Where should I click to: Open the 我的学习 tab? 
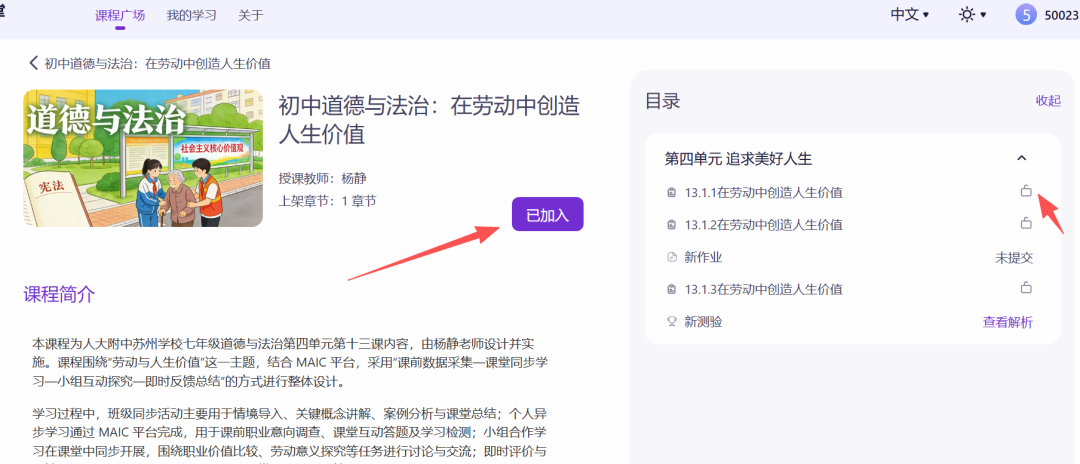pos(191,15)
